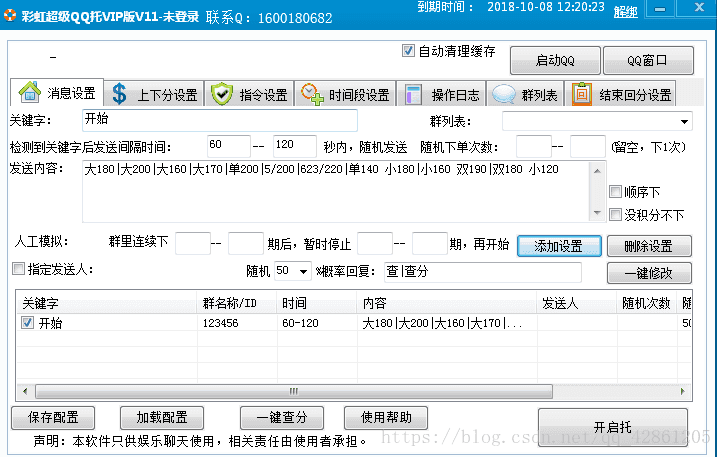This screenshot has height=457, width=722.
Task: Click the 删除设置 button
Action: coord(649,246)
